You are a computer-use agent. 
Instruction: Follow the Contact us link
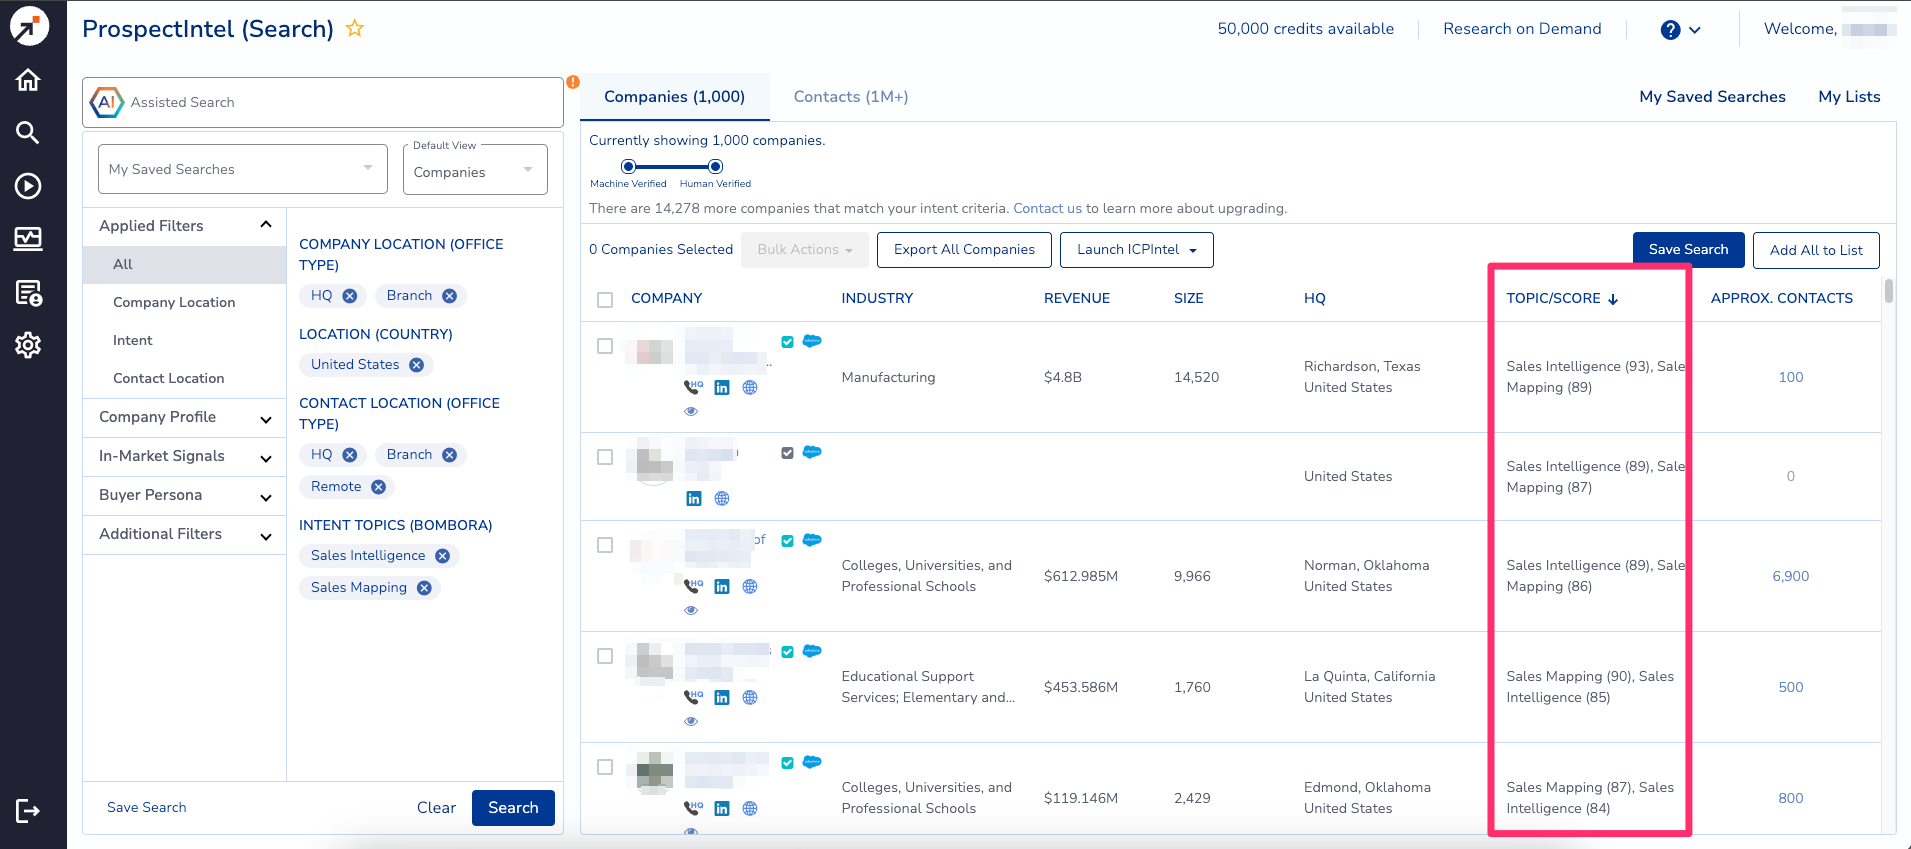[1047, 209]
